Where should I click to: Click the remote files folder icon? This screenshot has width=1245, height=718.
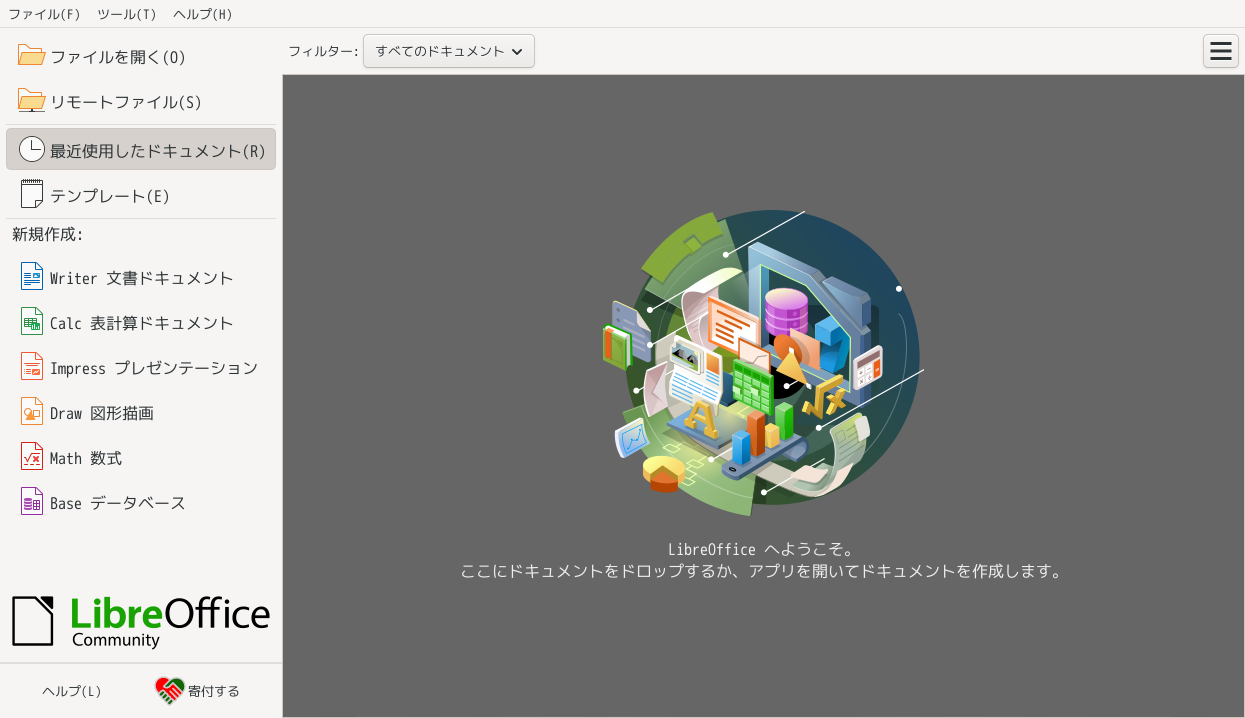tap(32, 101)
